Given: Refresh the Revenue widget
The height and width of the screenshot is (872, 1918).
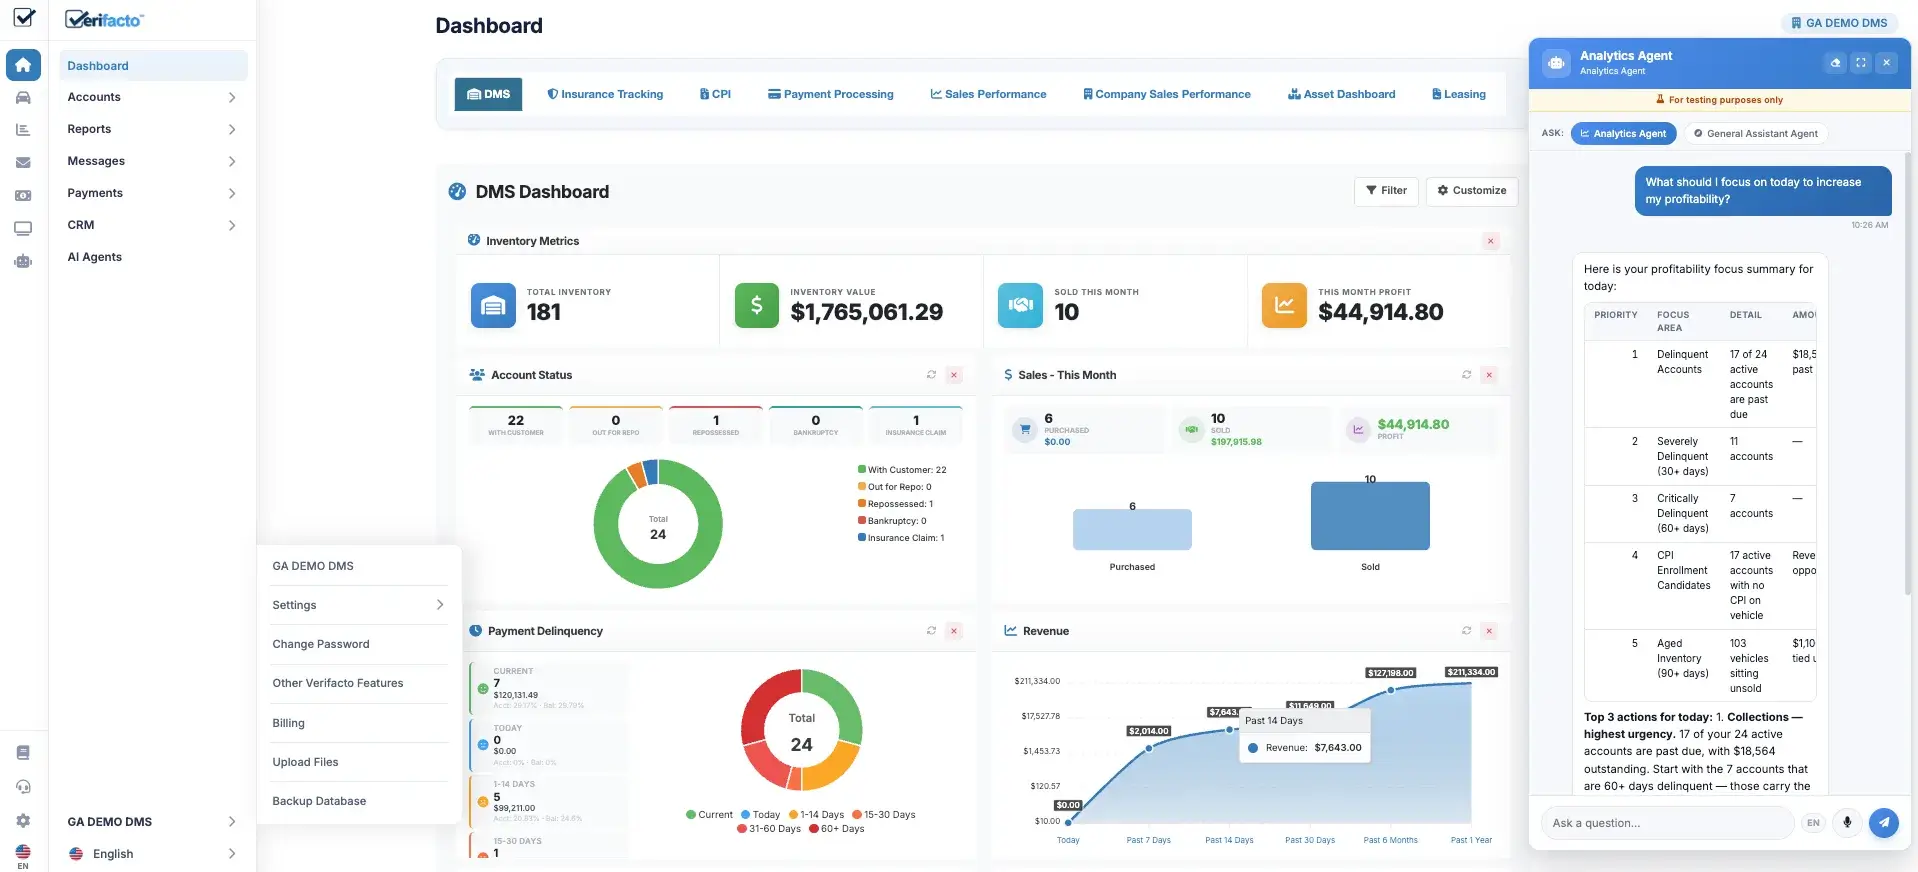Looking at the screenshot, I should tap(1466, 631).
